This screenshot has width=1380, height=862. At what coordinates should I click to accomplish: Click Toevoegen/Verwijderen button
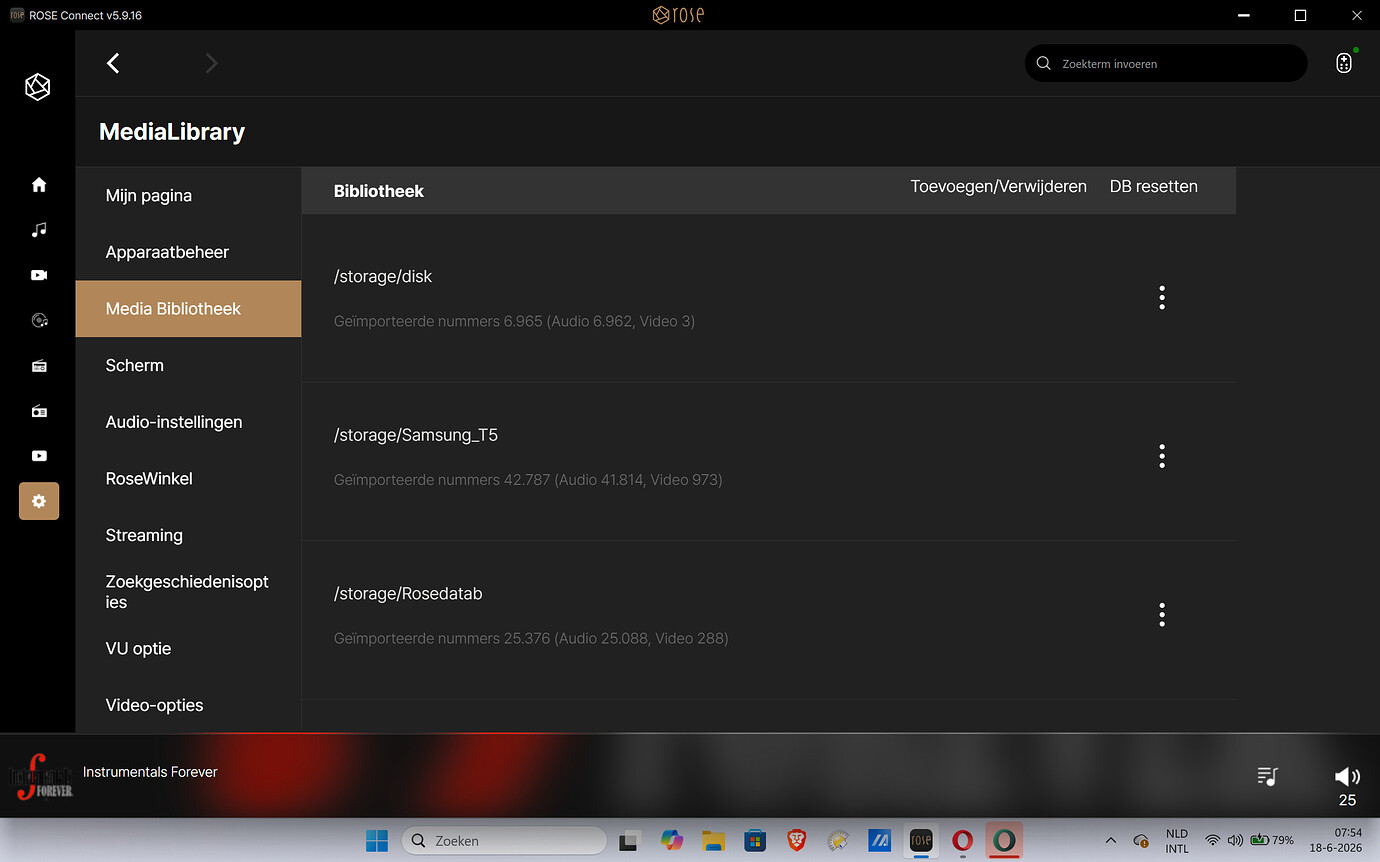click(998, 186)
